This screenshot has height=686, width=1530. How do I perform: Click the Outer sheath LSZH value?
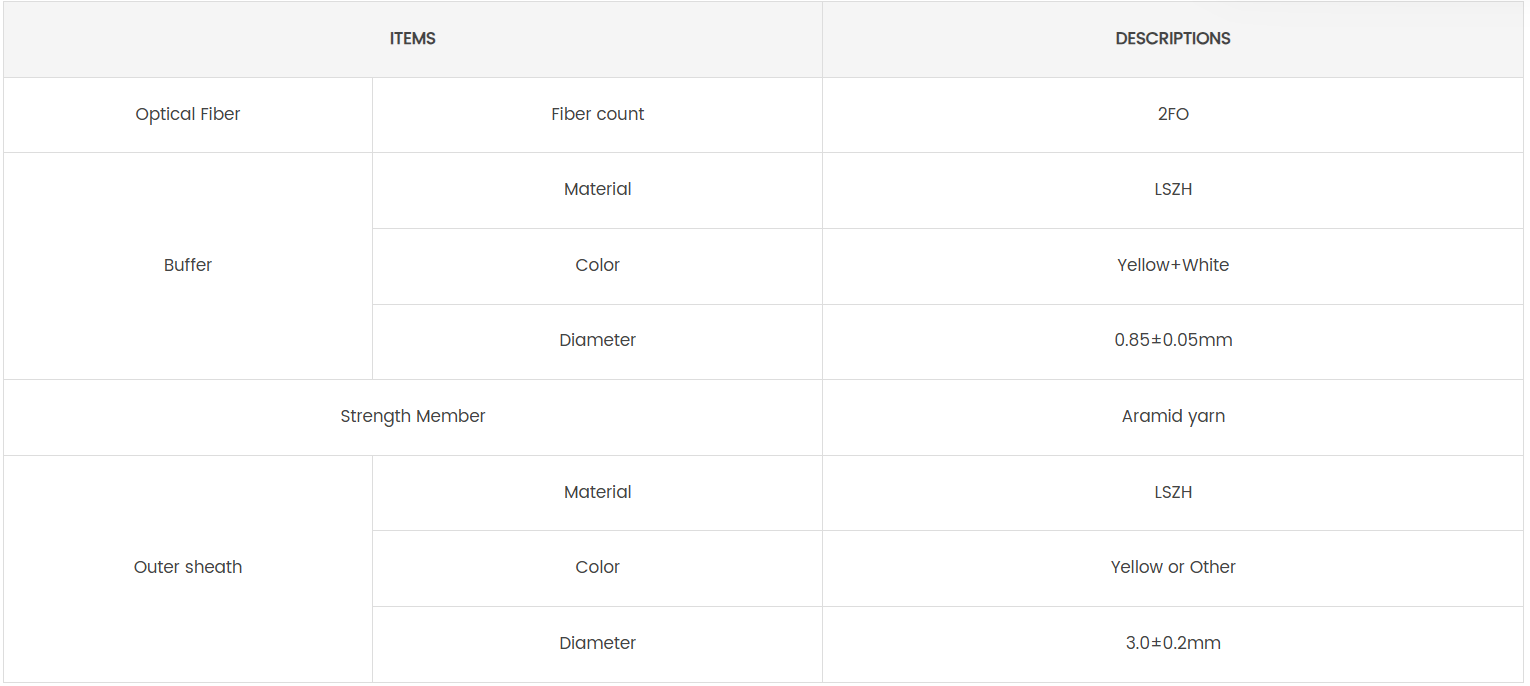[x=1172, y=492]
